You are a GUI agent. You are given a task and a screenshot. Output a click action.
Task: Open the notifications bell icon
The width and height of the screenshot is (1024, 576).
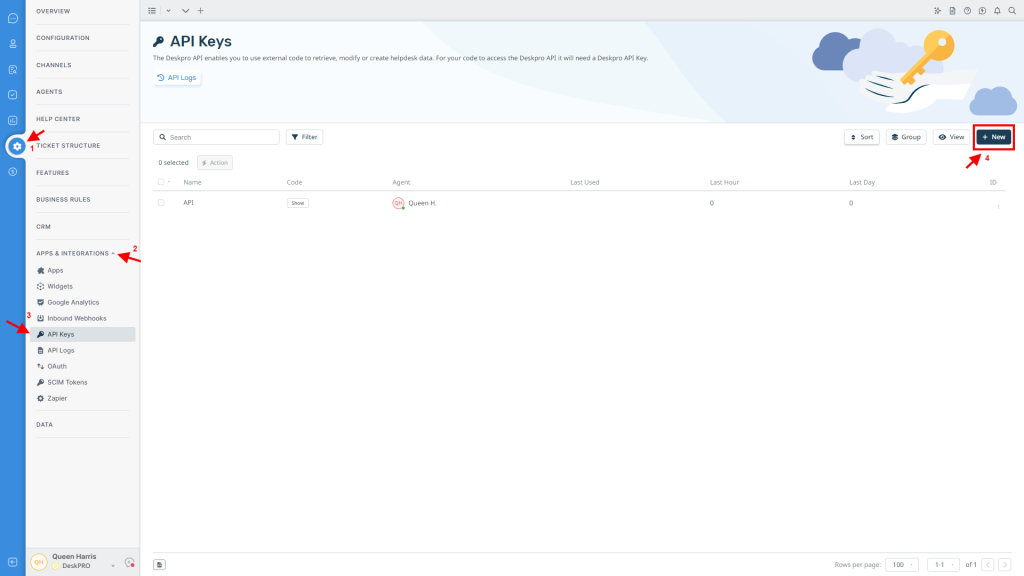tap(997, 11)
